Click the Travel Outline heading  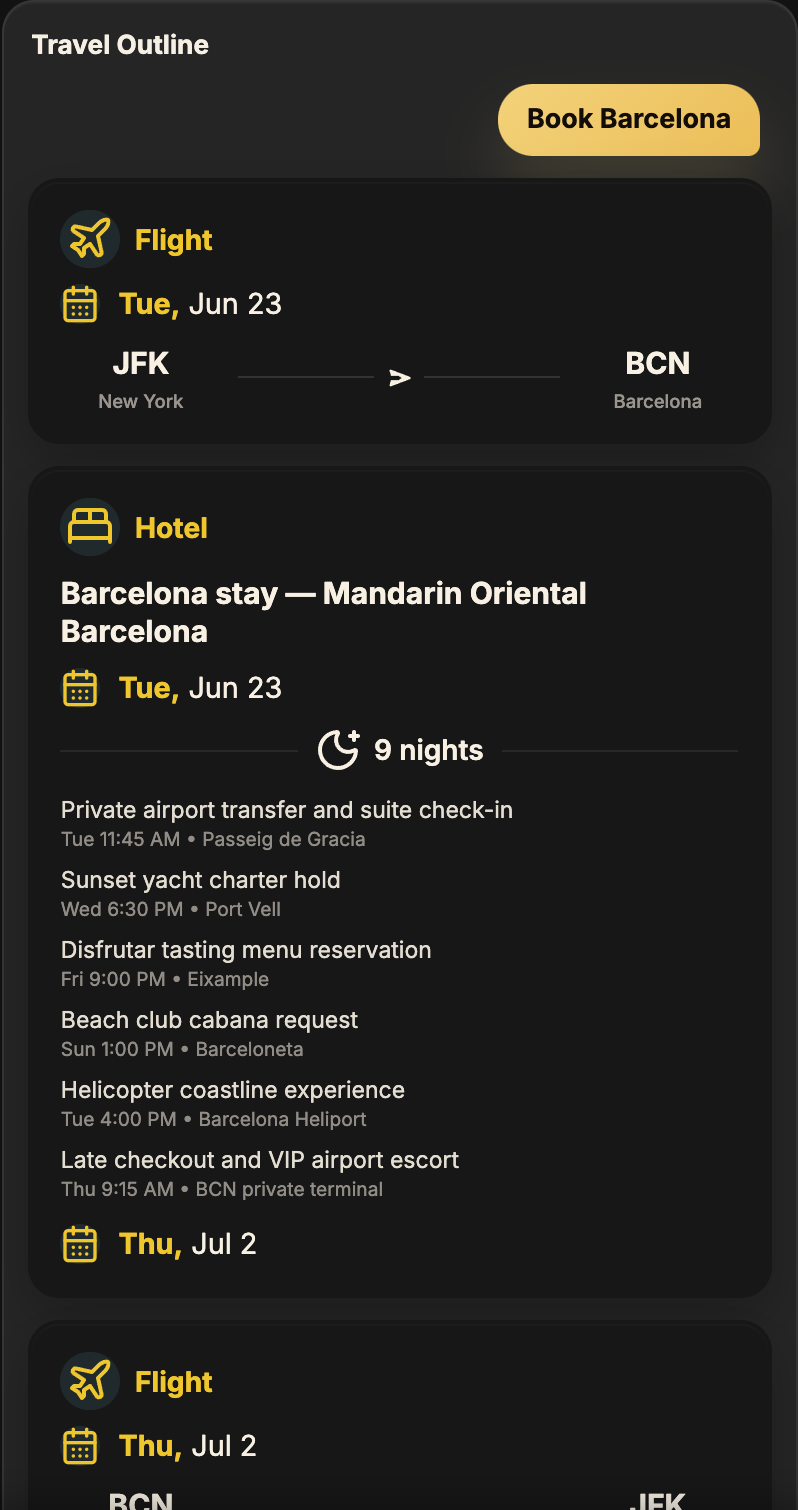click(120, 45)
